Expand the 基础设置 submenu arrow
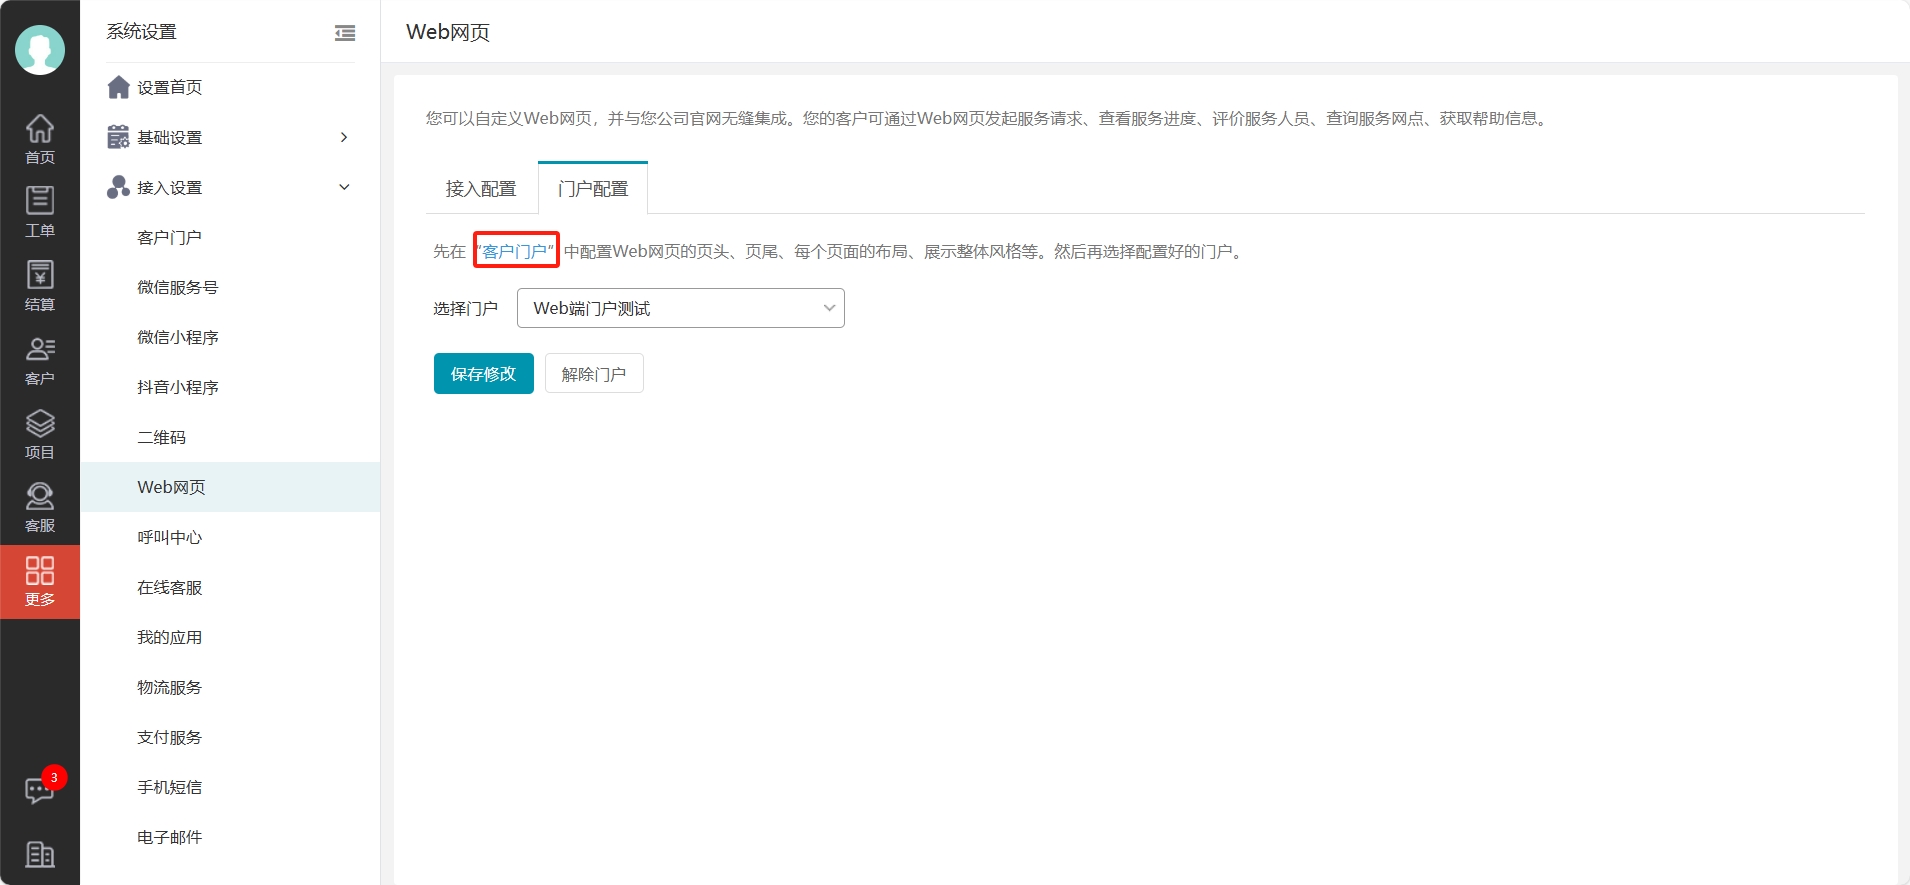The image size is (1910, 885). point(344,137)
